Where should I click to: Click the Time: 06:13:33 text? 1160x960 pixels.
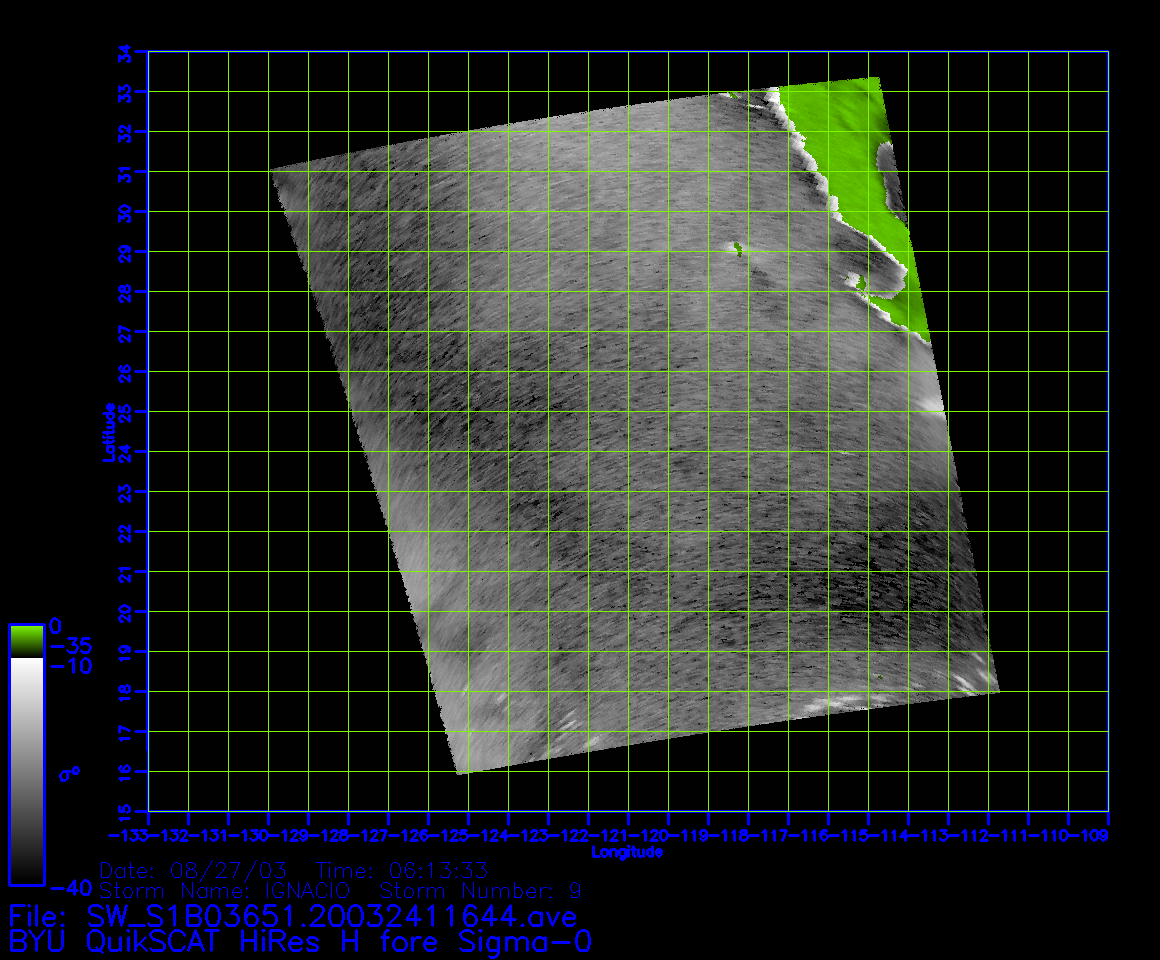(x=402, y=870)
